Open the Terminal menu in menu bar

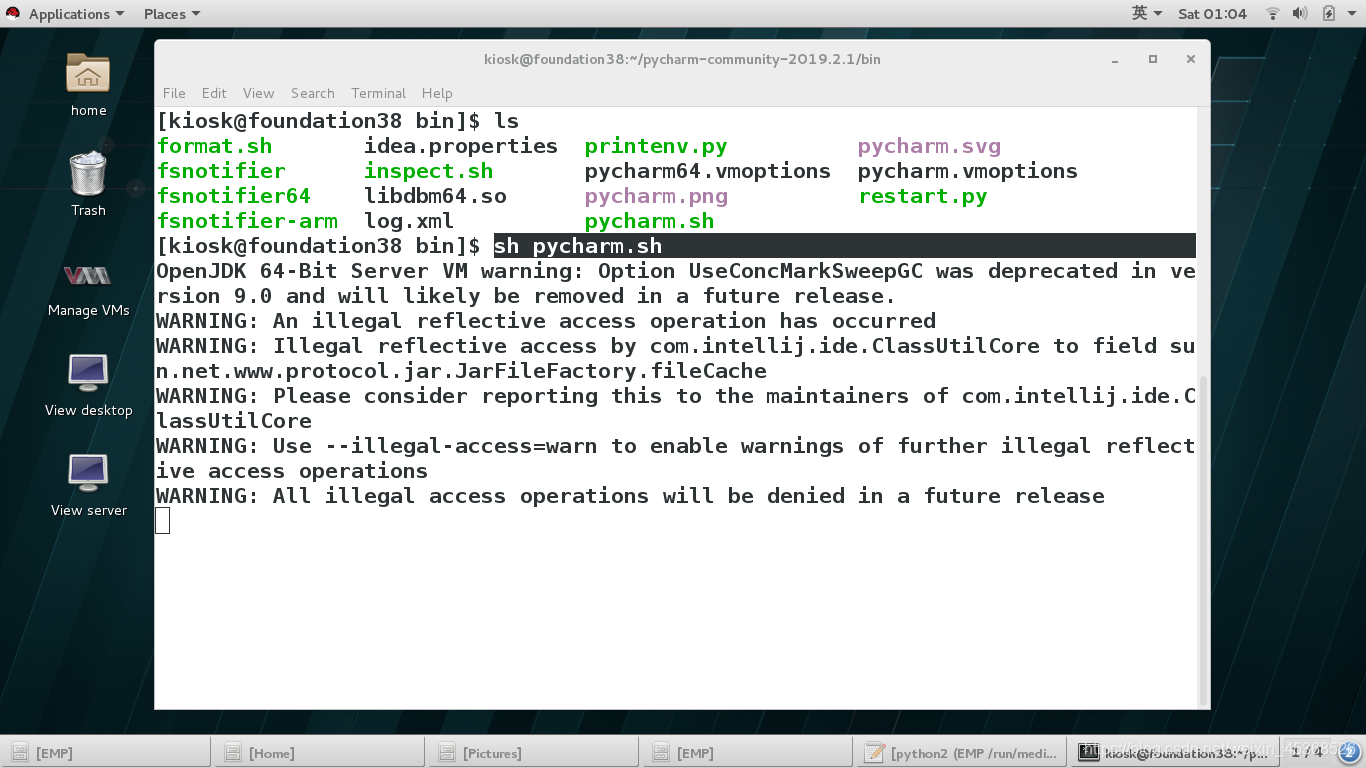coord(378,93)
